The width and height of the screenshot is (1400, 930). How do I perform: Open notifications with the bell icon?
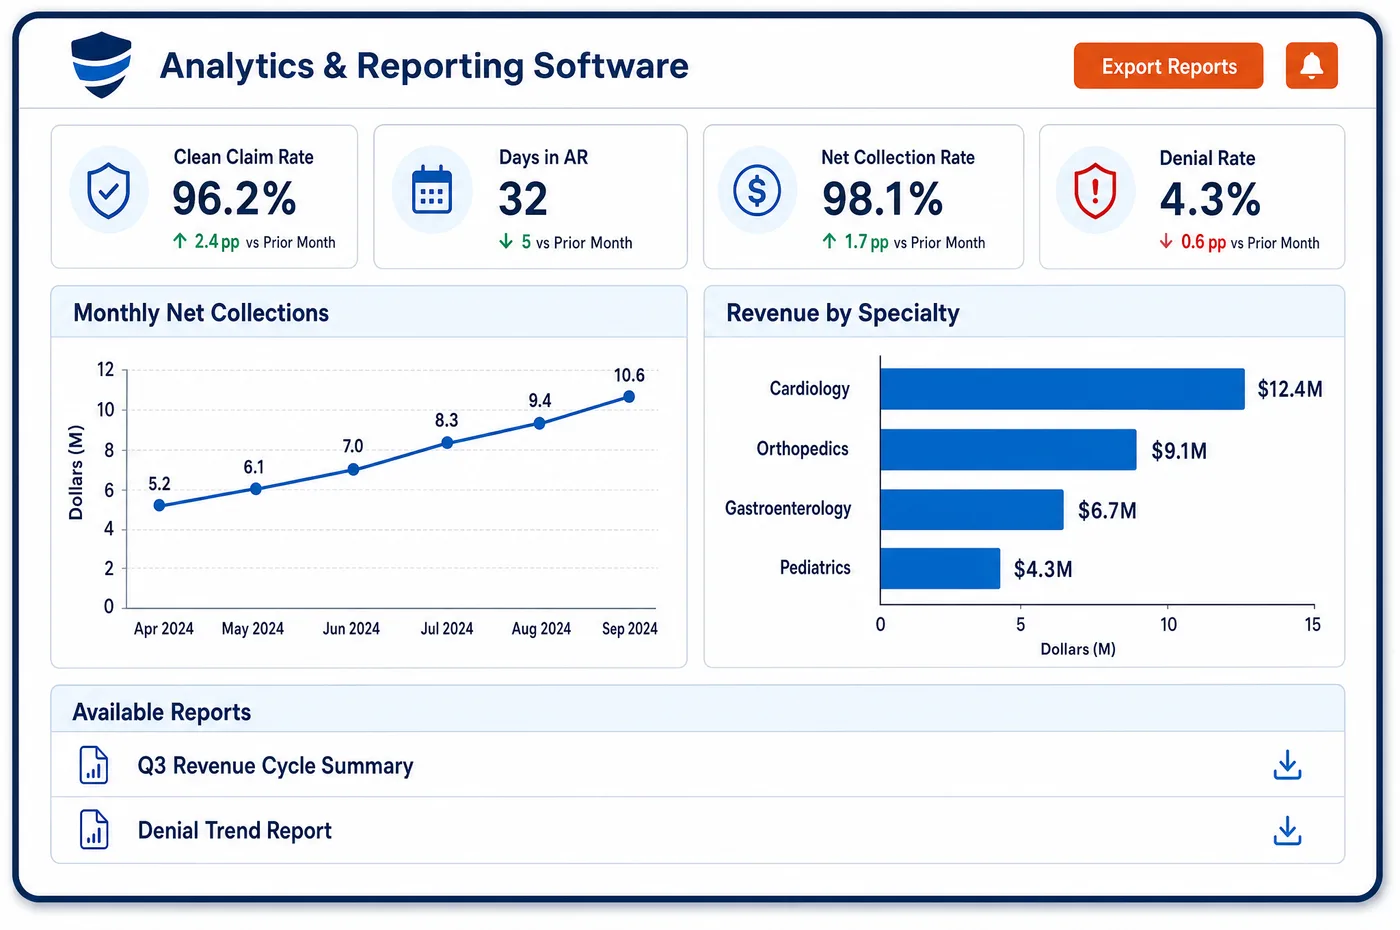coord(1311,66)
